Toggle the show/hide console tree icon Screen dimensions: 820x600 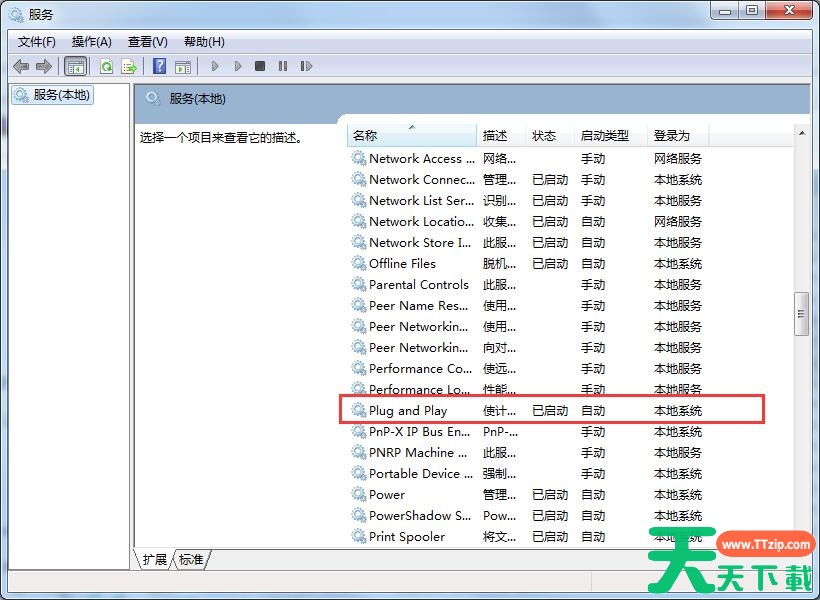pos(75,66)
